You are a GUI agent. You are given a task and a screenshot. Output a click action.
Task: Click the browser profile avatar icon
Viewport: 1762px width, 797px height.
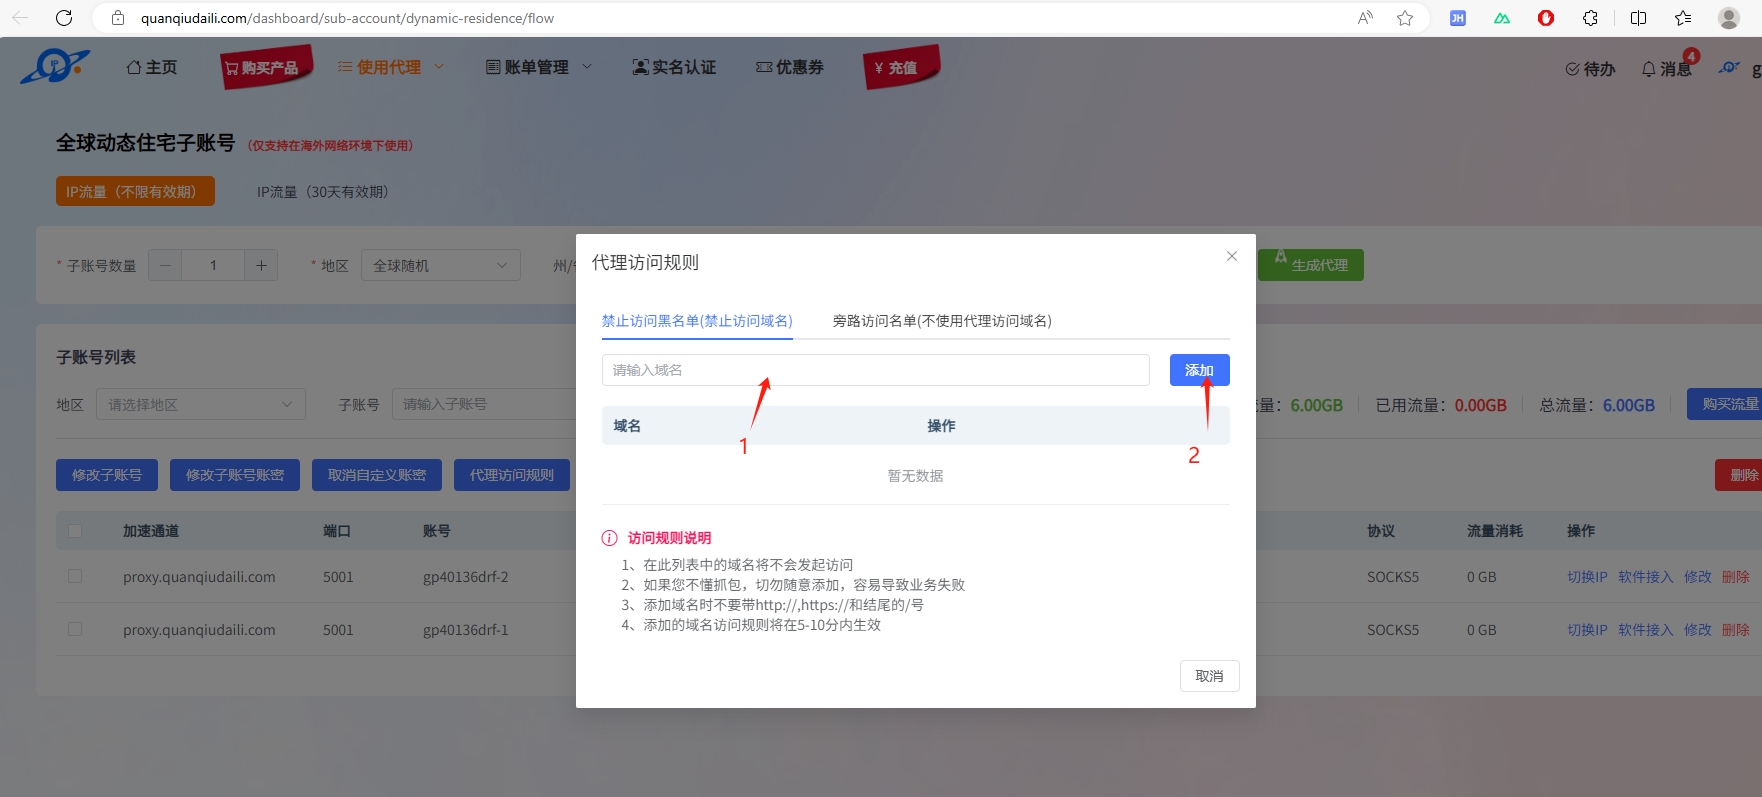coord(1728,18)
